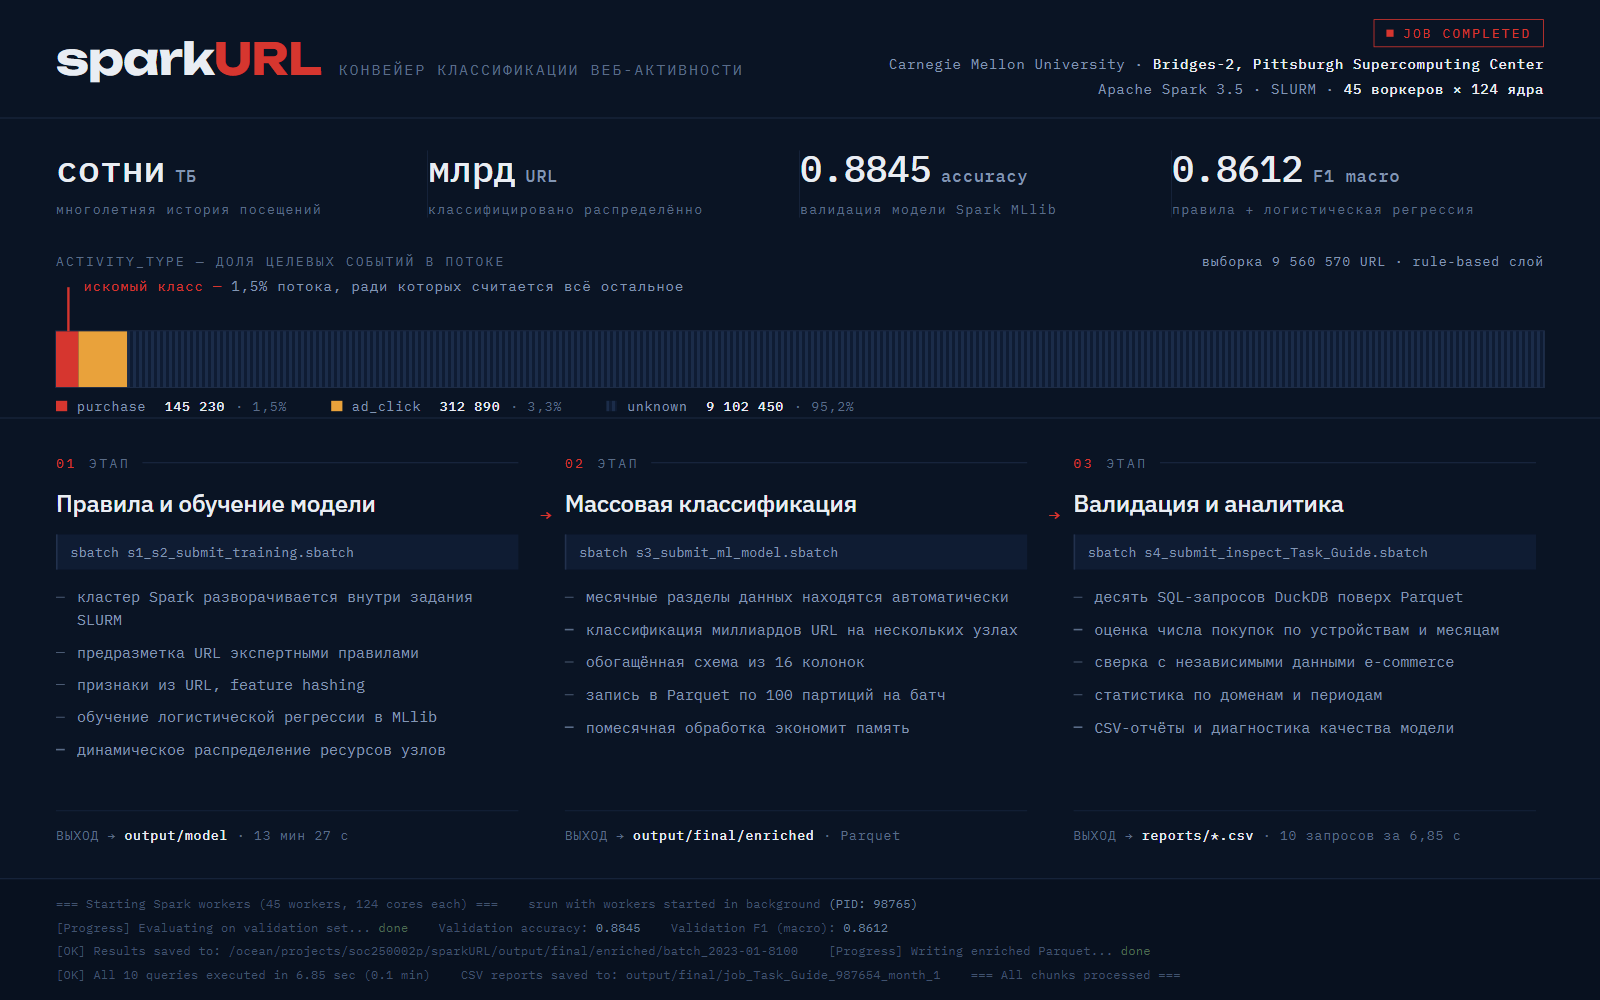1600x1000 pixels.
Task: Click the МЛРД URL metric
Action: tap(492, 173)
